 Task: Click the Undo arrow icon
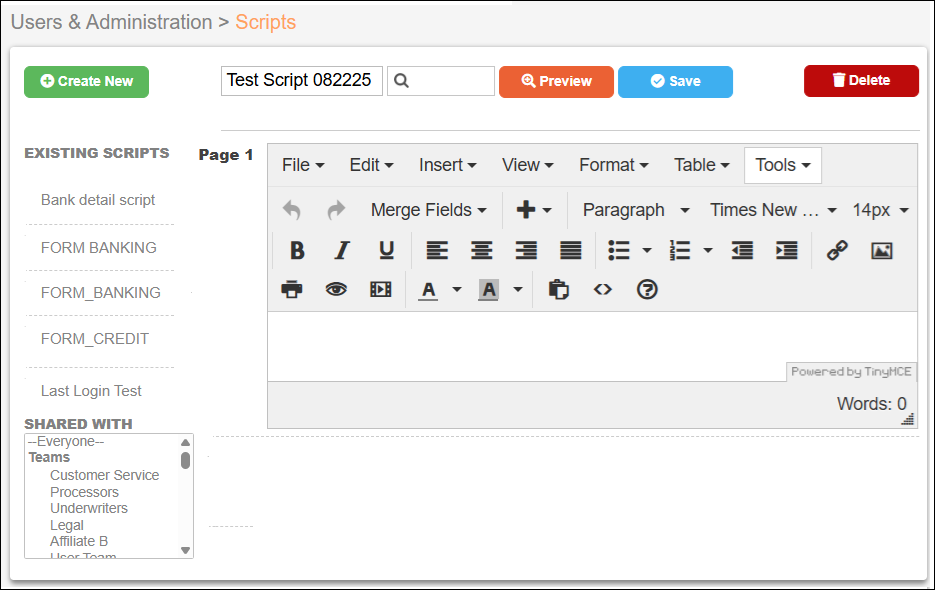point(292,210)
